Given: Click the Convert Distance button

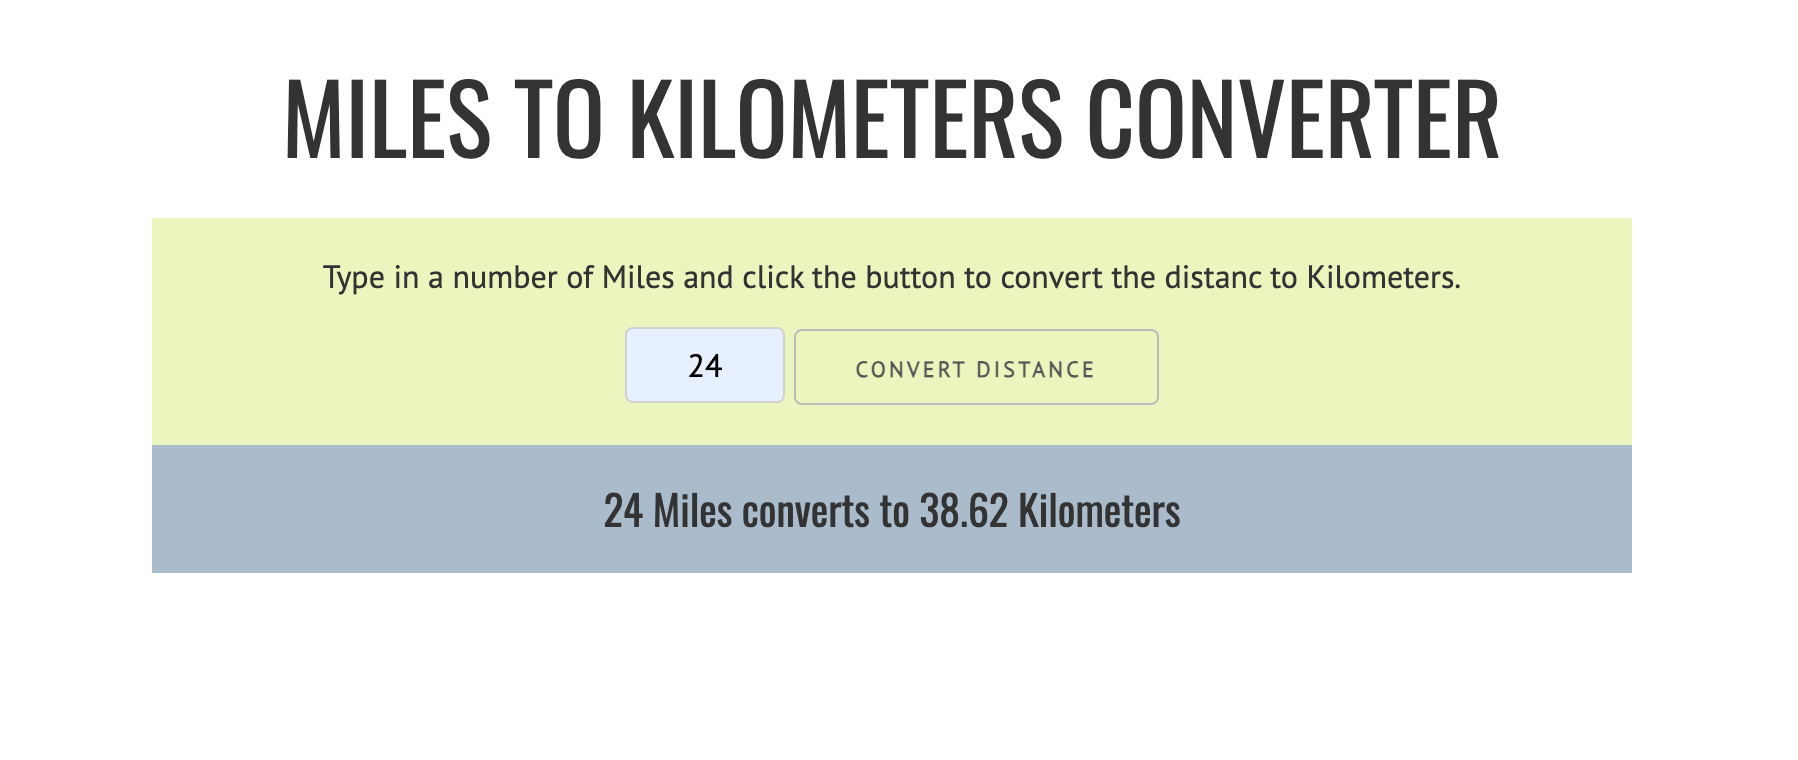Looking at the screenshot, I should pos(976,367).
